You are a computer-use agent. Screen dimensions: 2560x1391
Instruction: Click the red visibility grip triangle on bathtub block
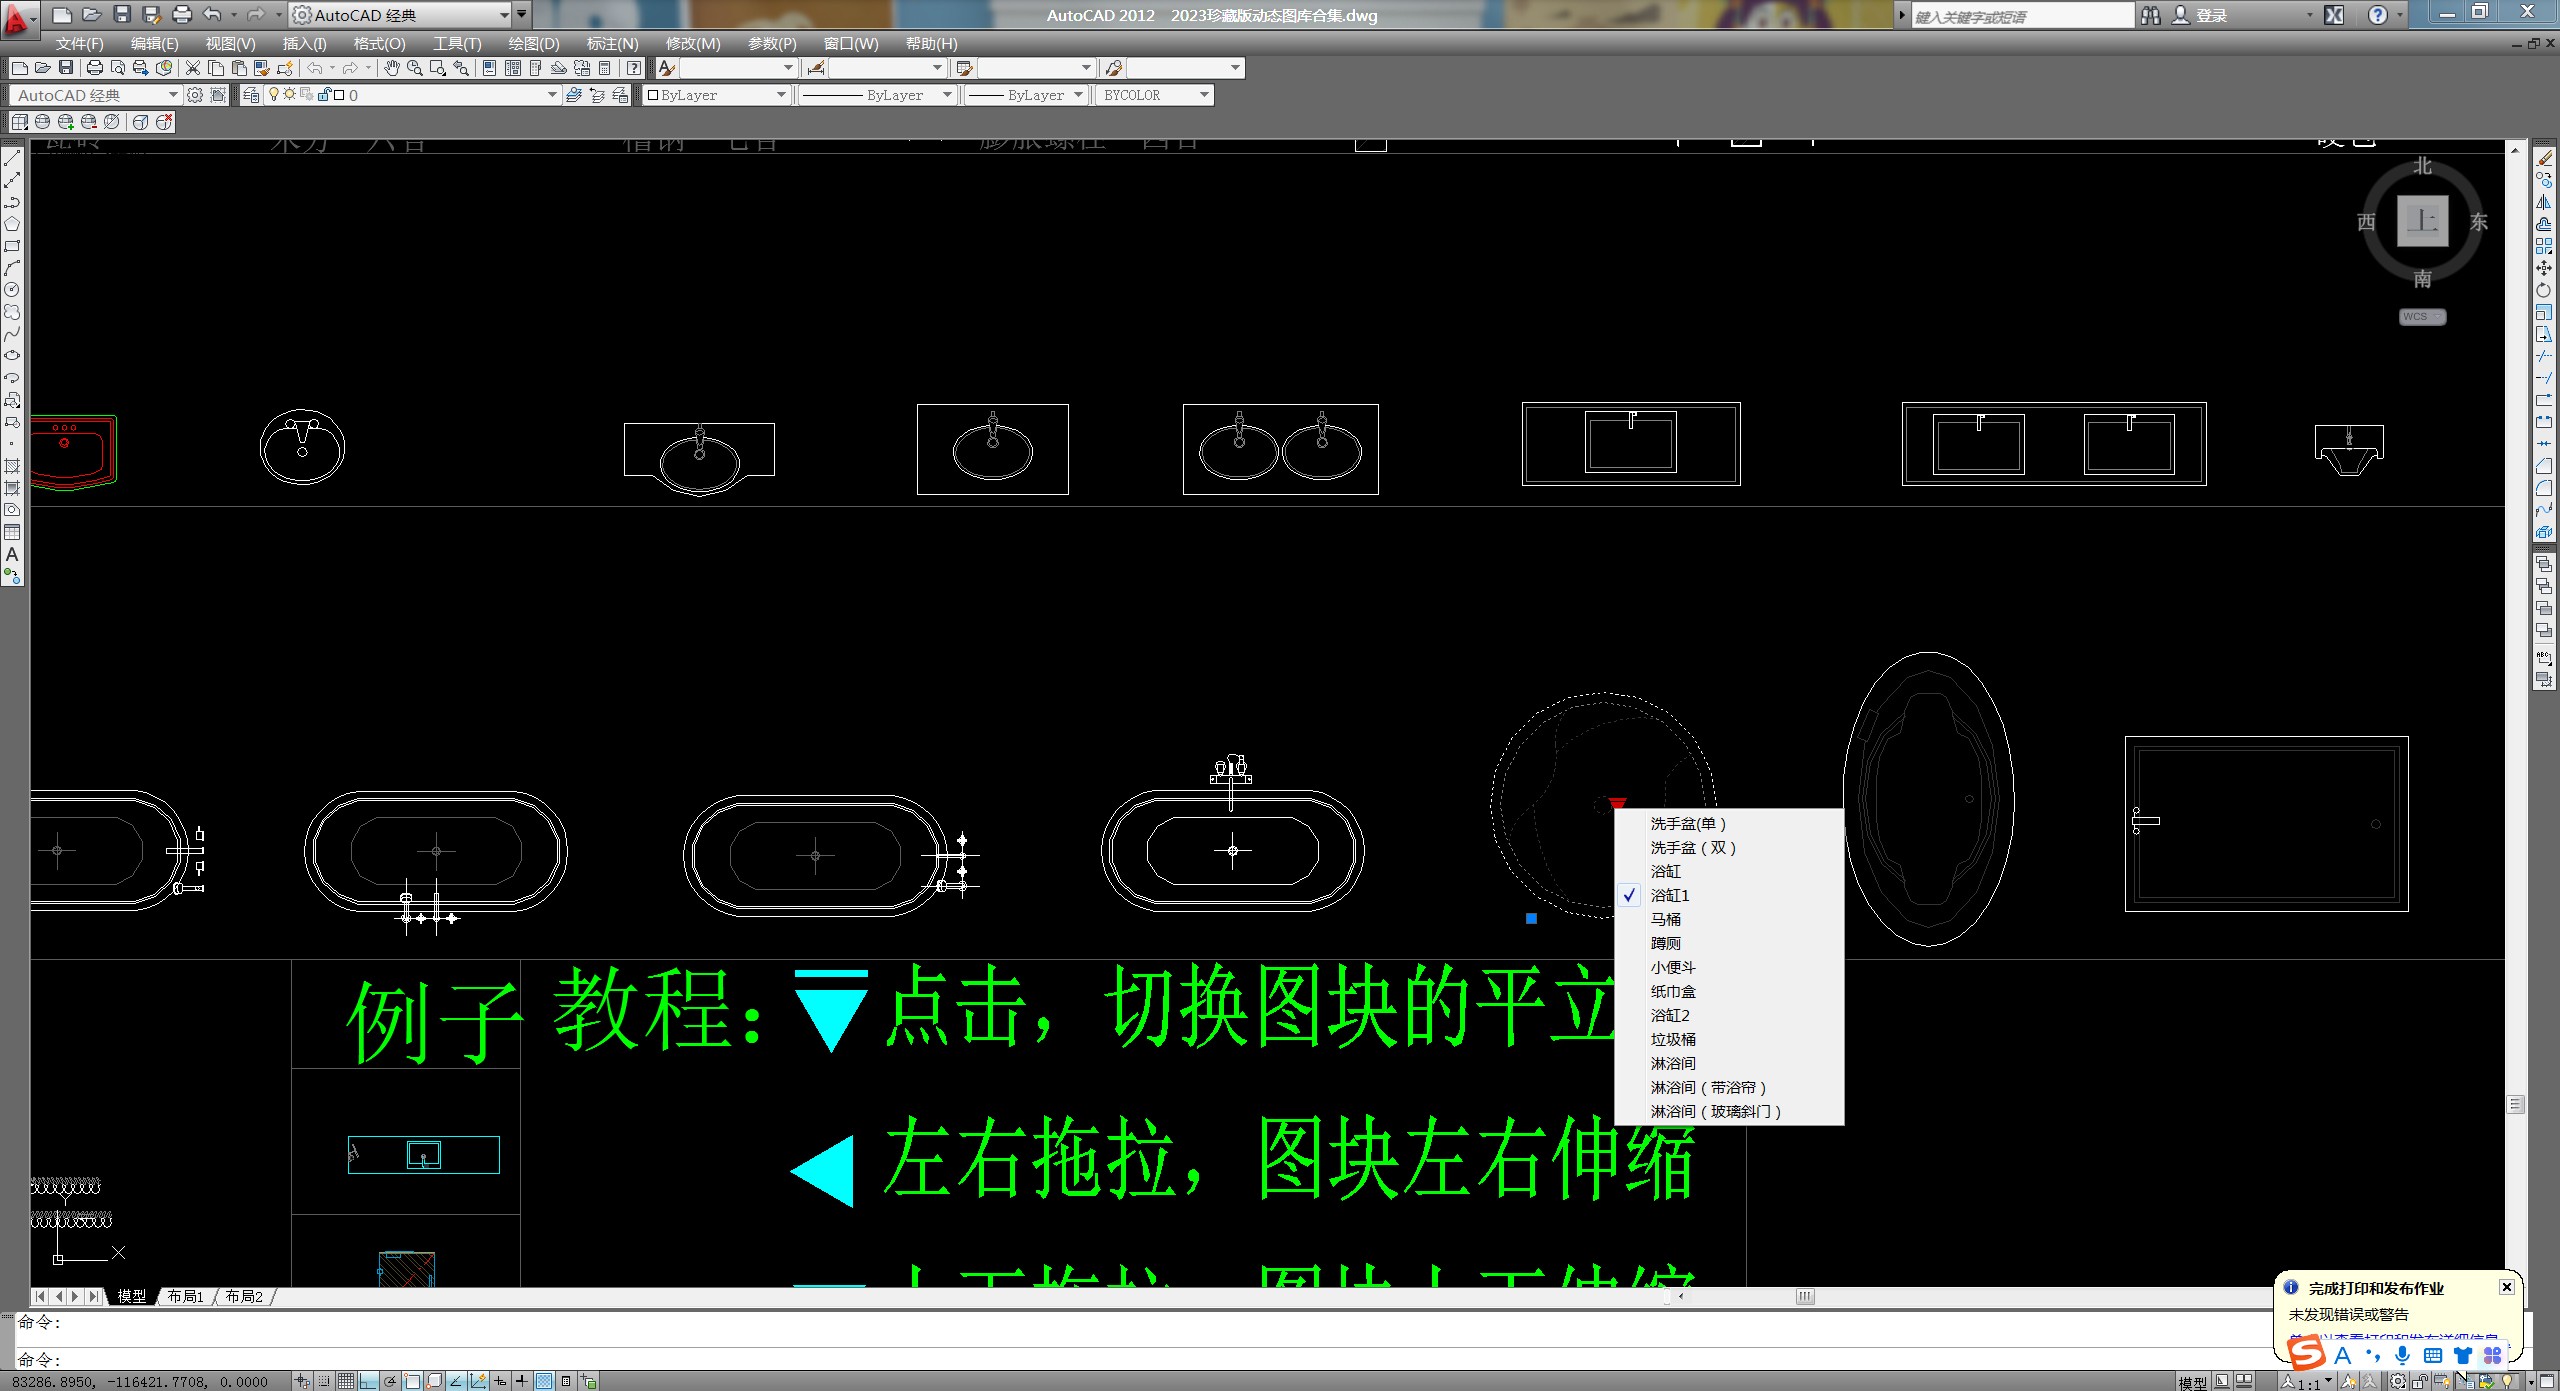pyautogui.click(x=1617, y=803)
